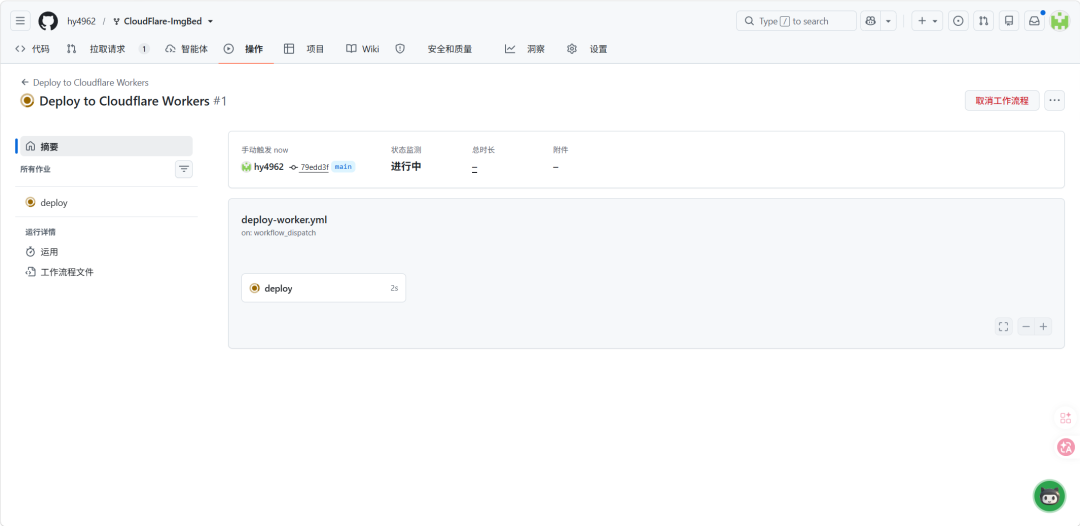Switch to 智能体 tab

(x=187, y=49)
